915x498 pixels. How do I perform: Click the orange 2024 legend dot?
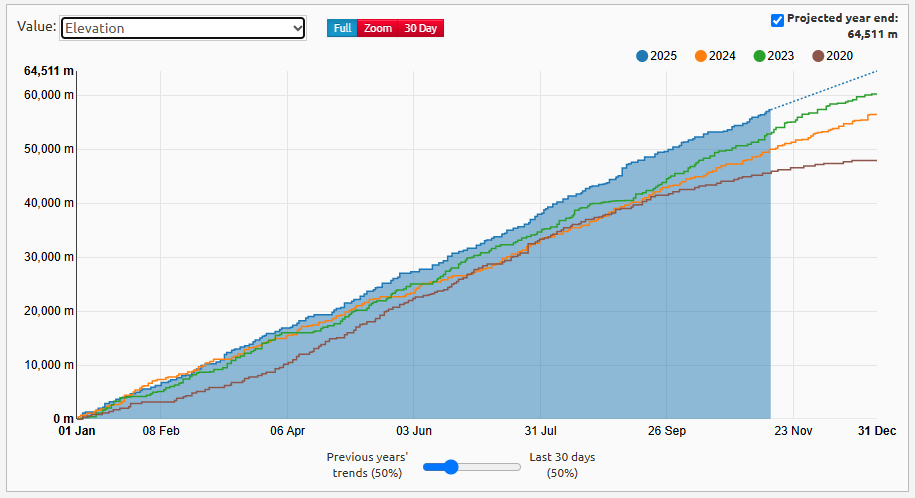(701, 56)
